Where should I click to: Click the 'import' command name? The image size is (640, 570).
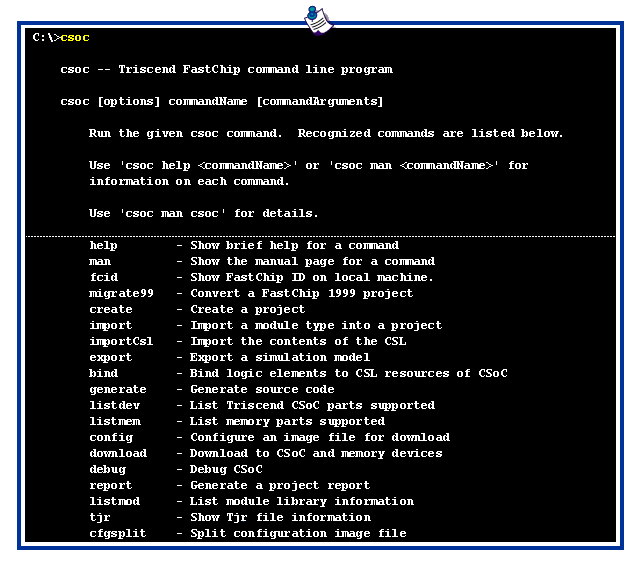[x=110, y=325]
